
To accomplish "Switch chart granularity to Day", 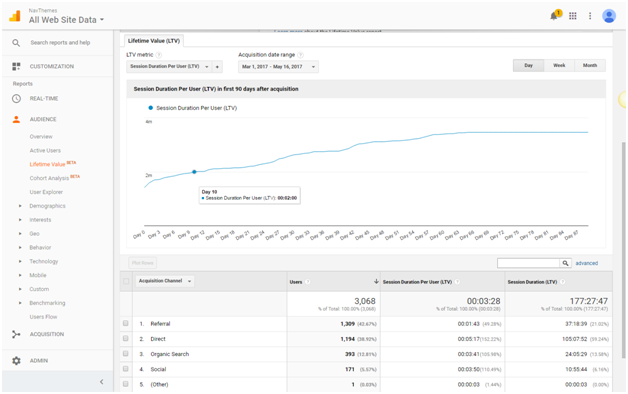I will click(x=528, y=65).
